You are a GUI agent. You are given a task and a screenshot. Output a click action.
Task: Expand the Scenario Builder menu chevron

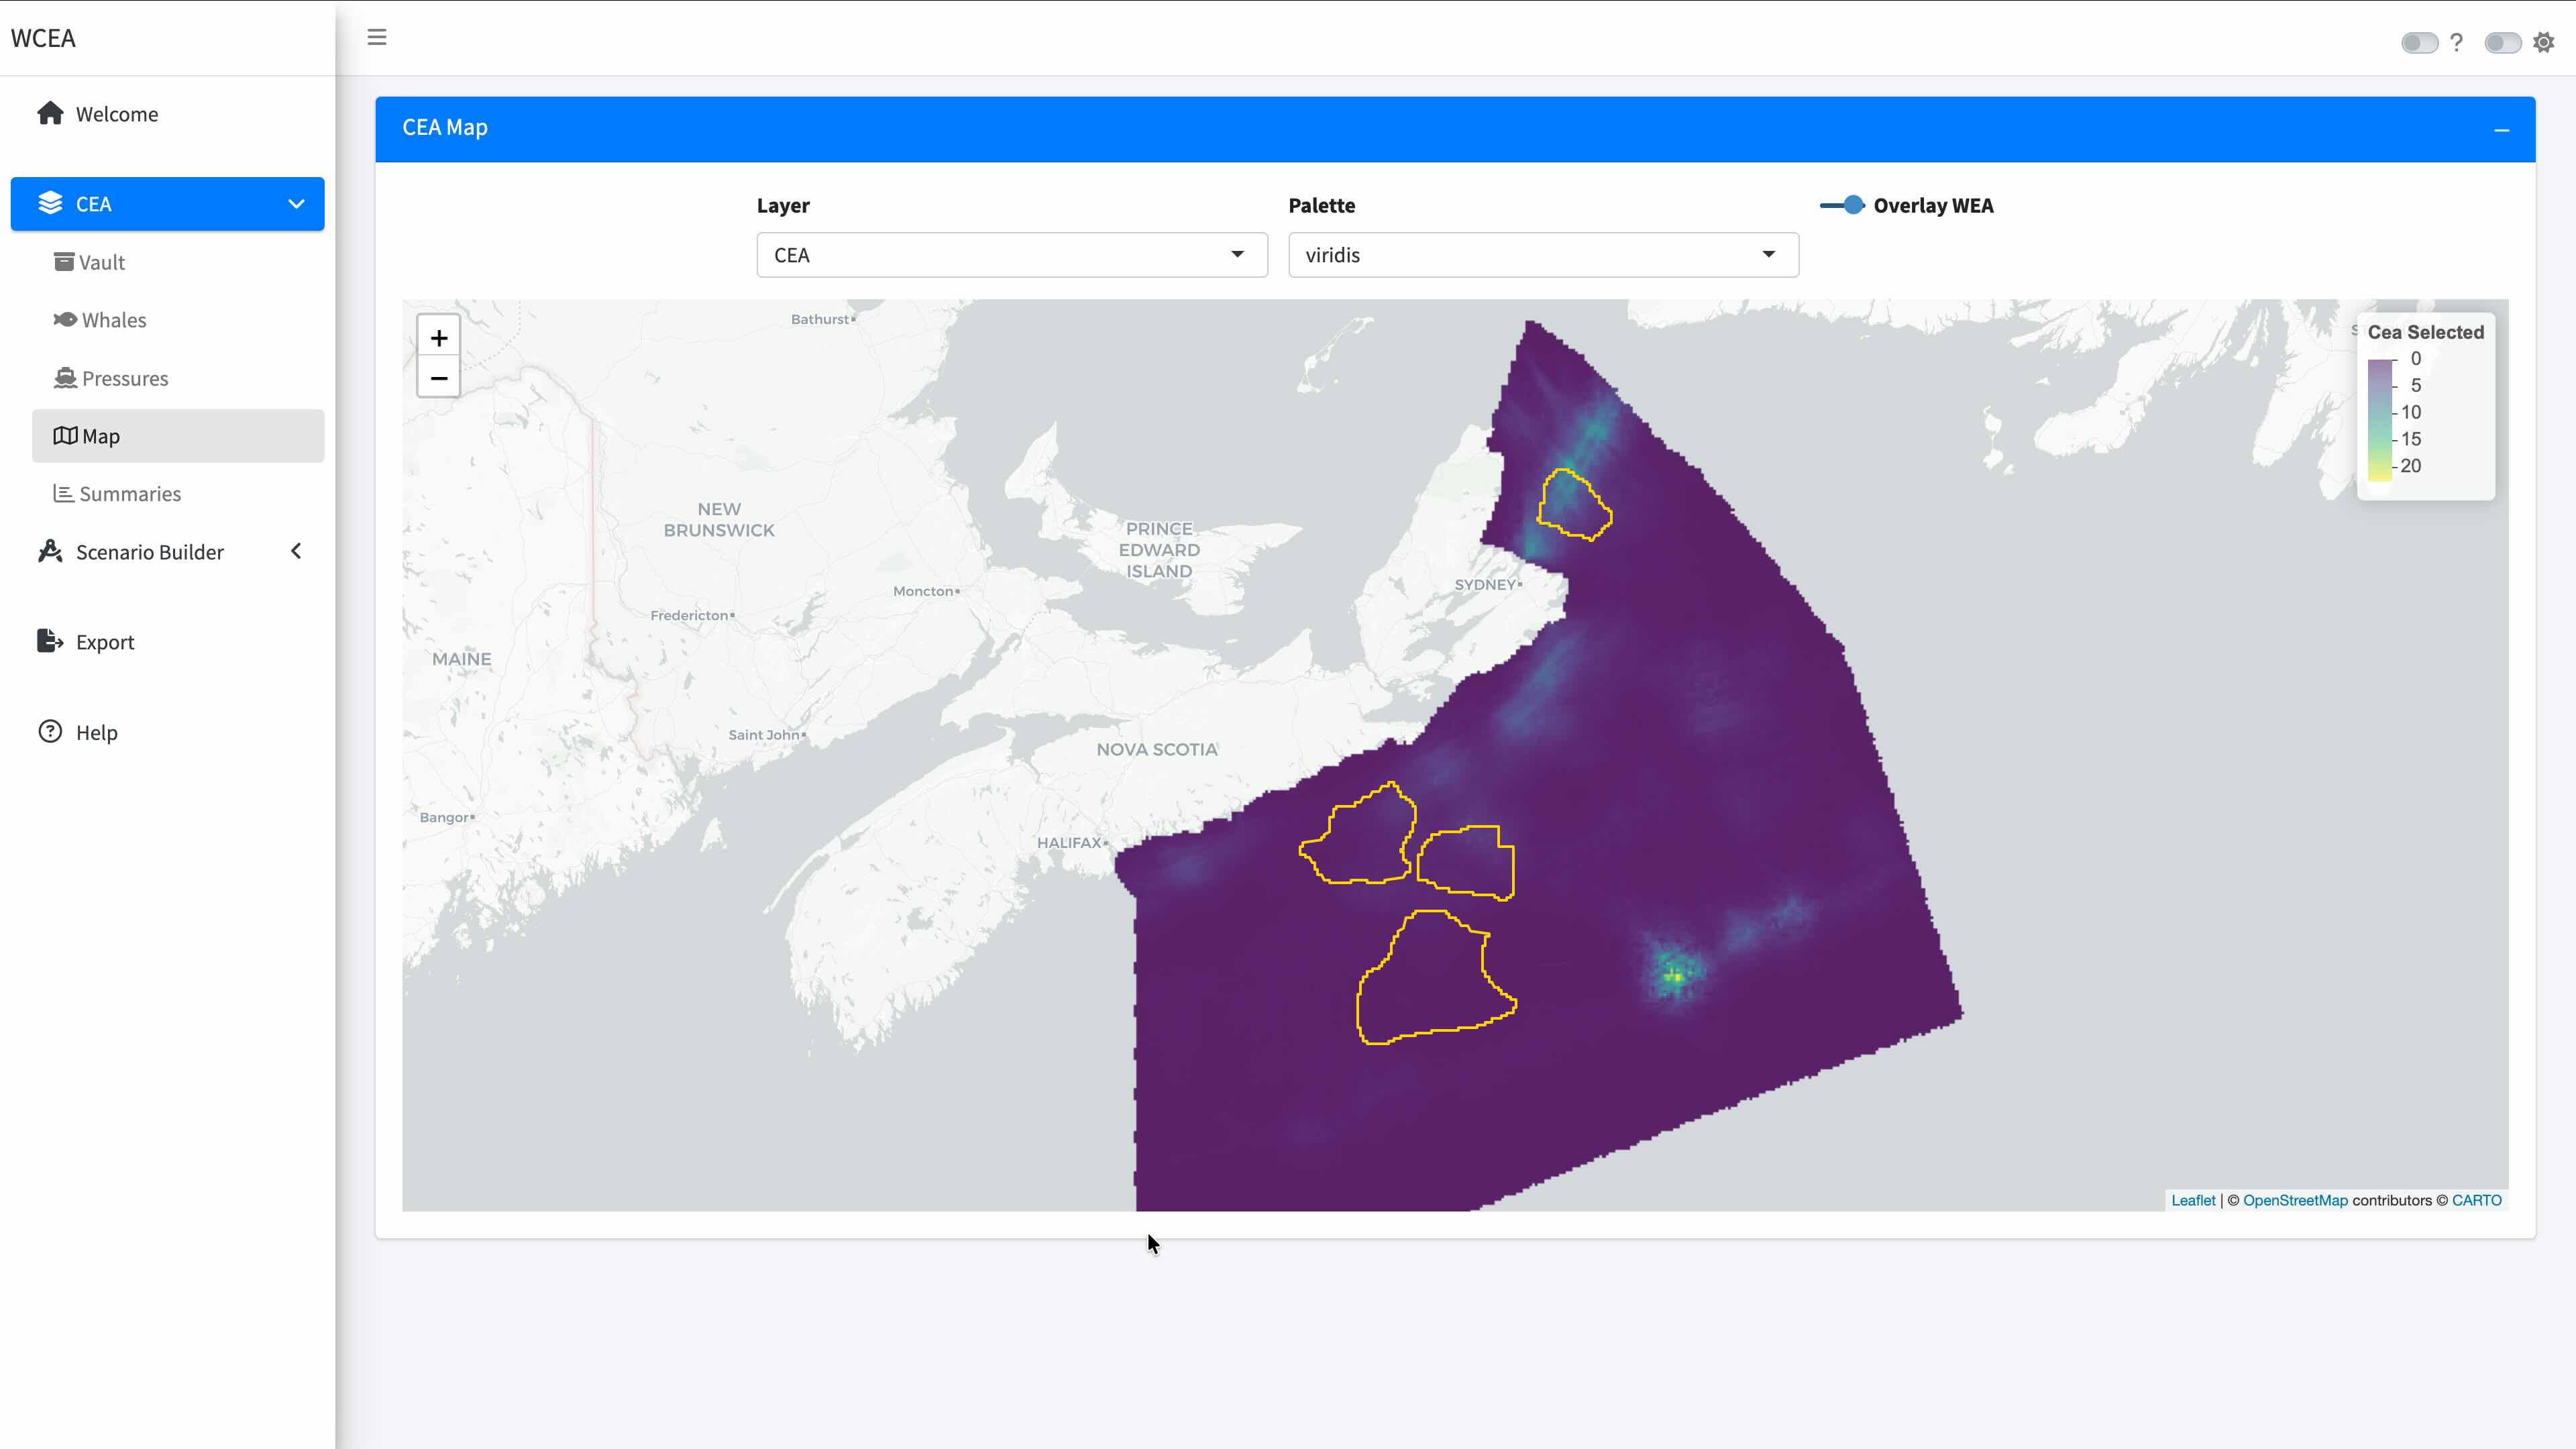coord(296,551)
